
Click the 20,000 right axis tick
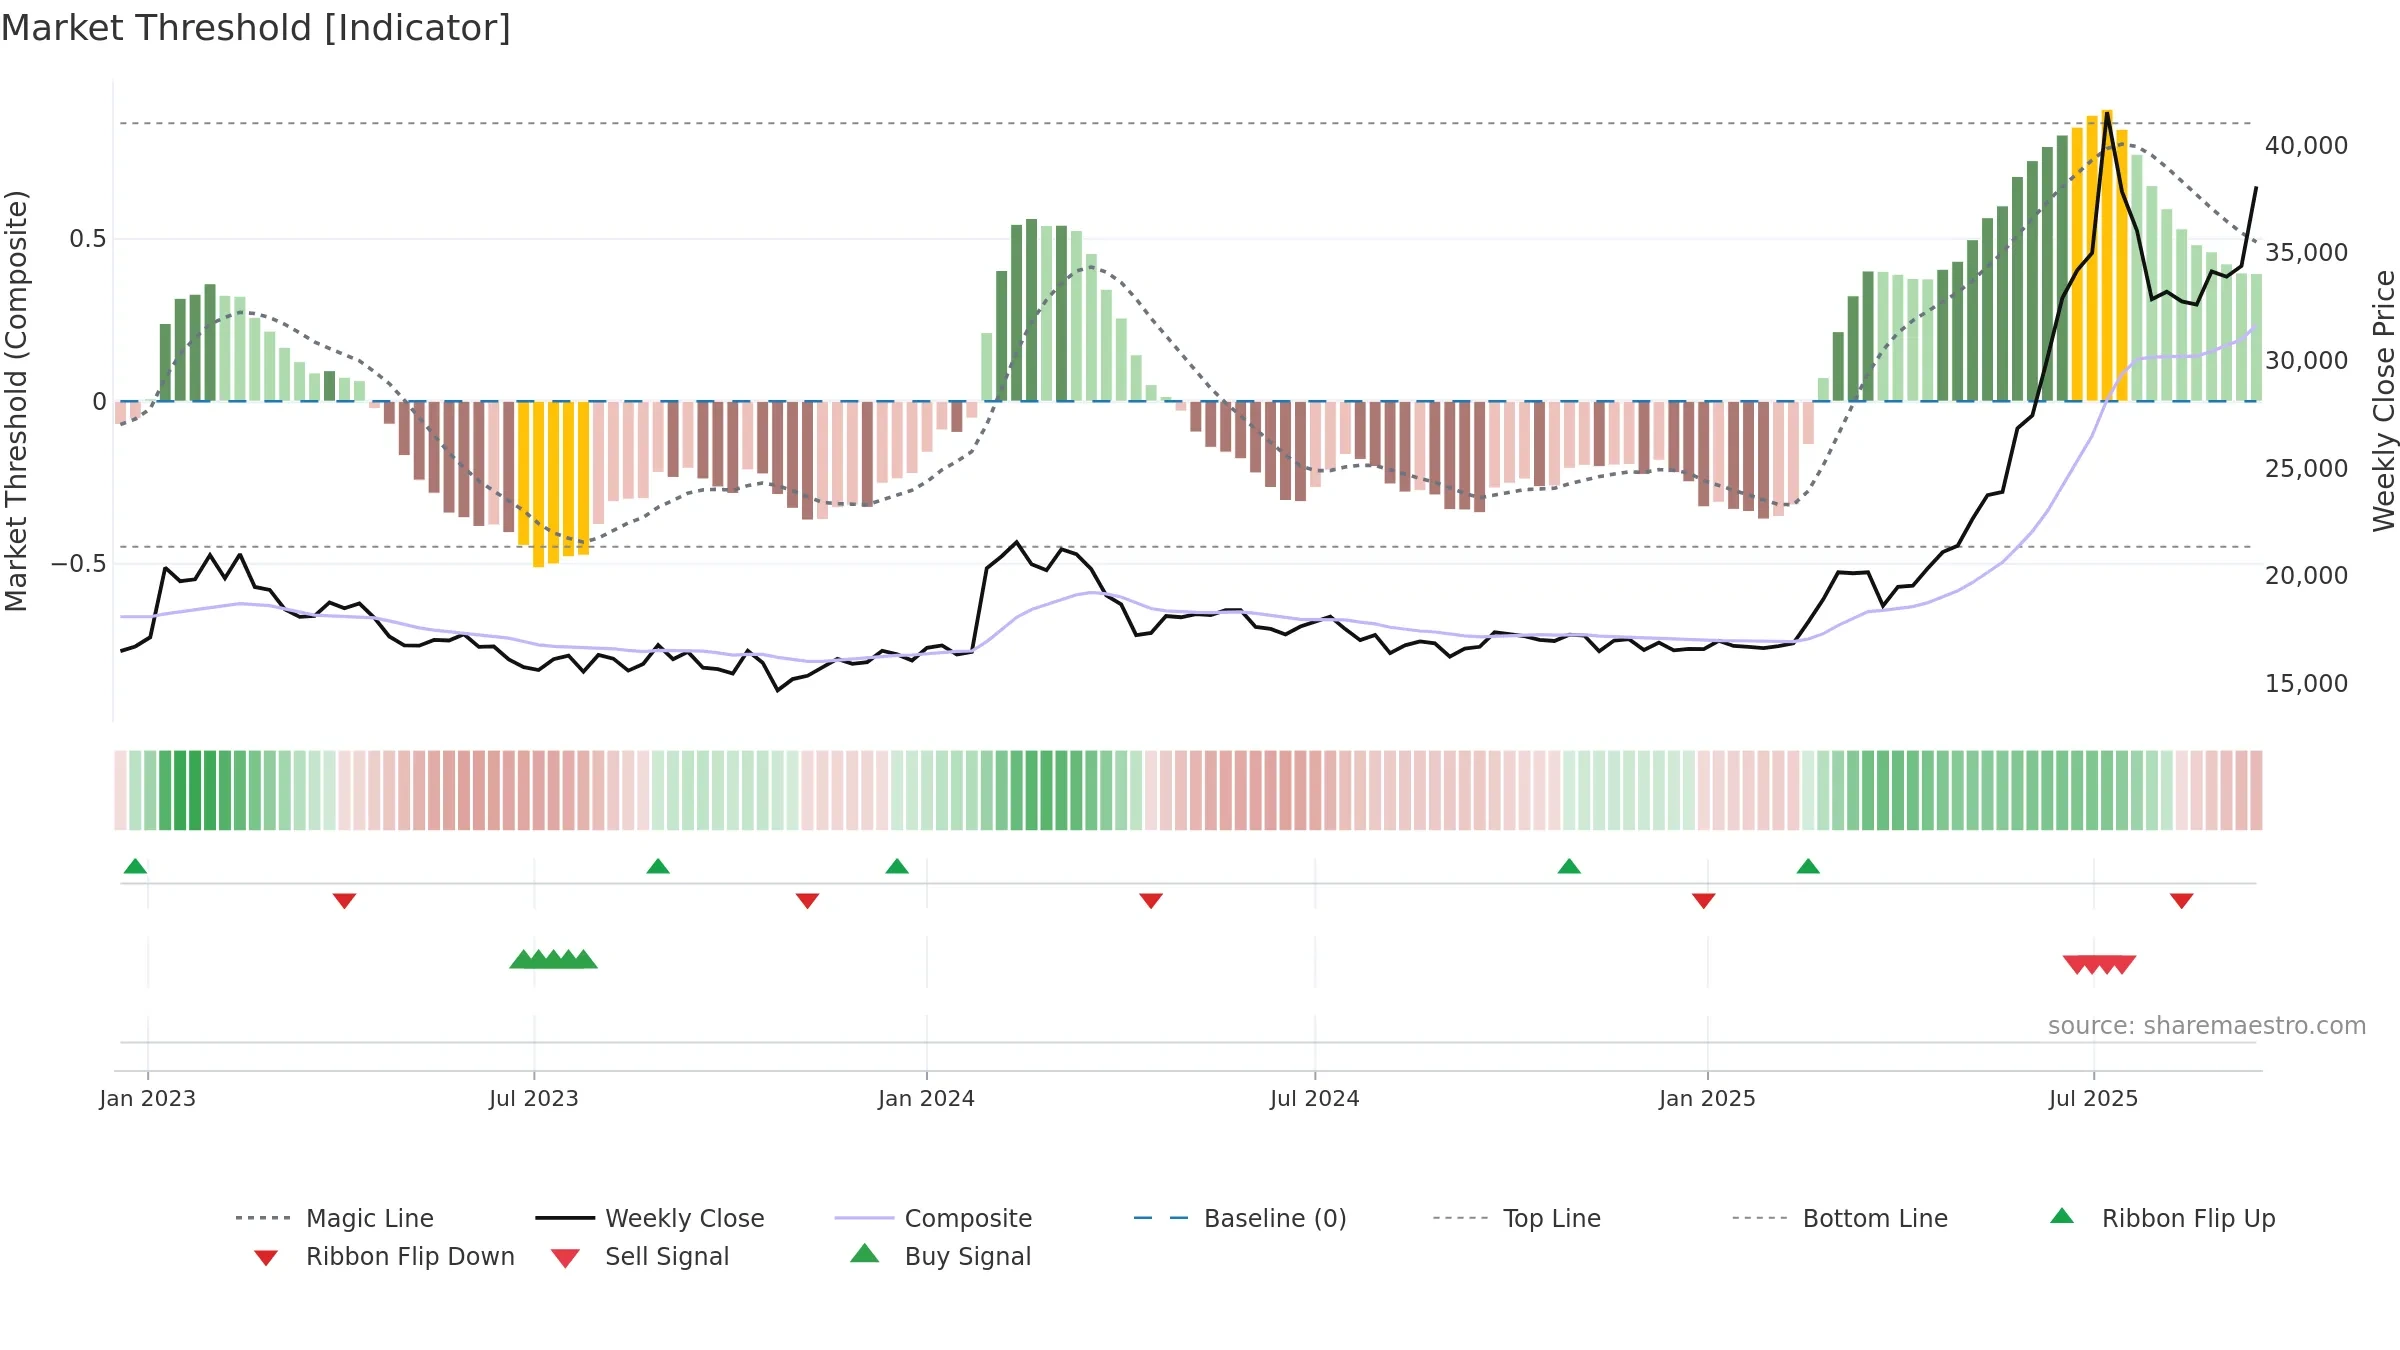pos(2307,576)
